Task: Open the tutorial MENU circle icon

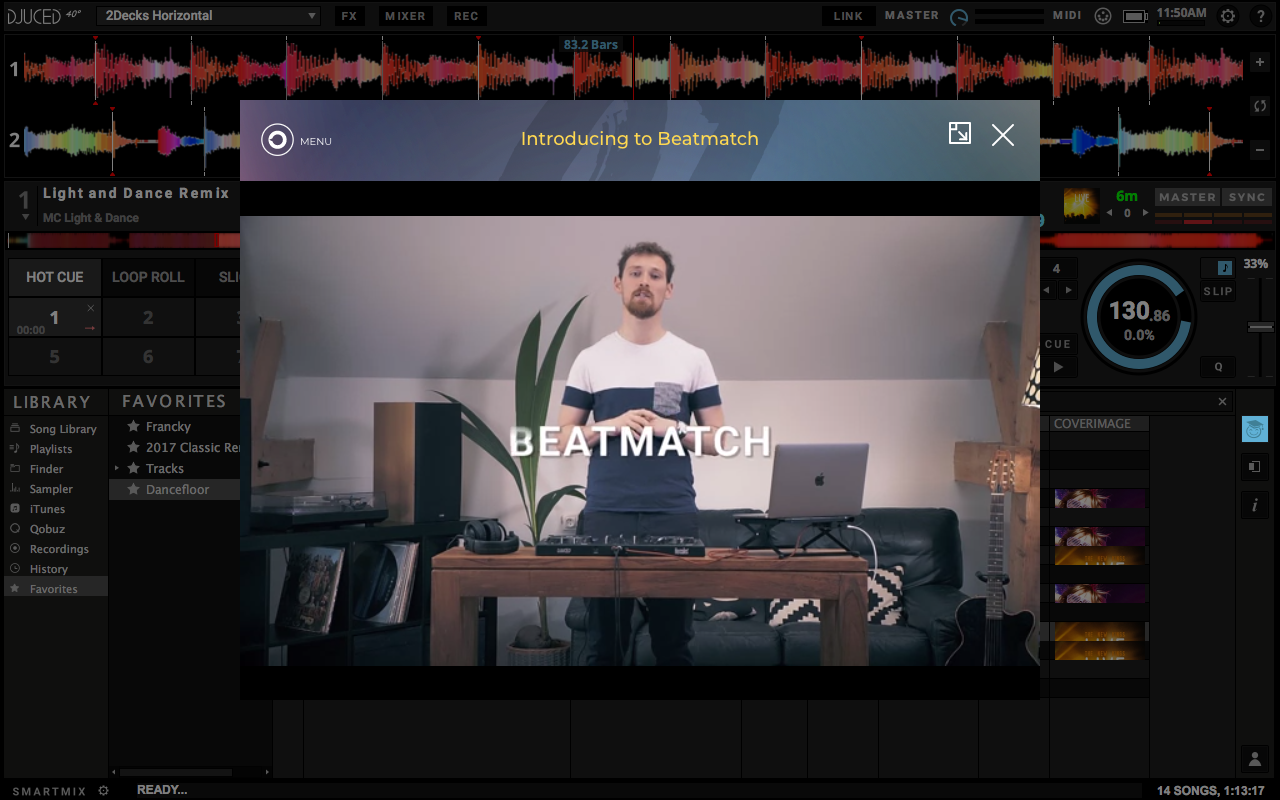Action: pyautogui.click(x=277, y=140)
